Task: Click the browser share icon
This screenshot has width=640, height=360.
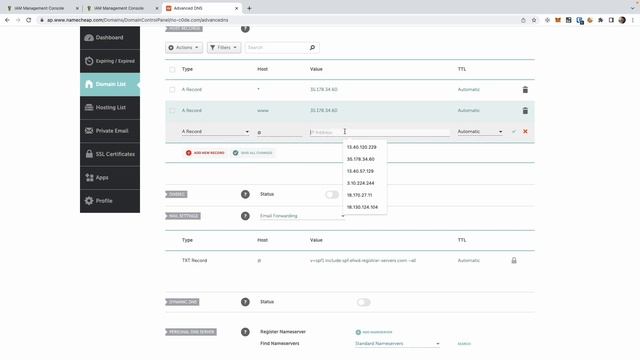Action: click(x=523, y=20)
